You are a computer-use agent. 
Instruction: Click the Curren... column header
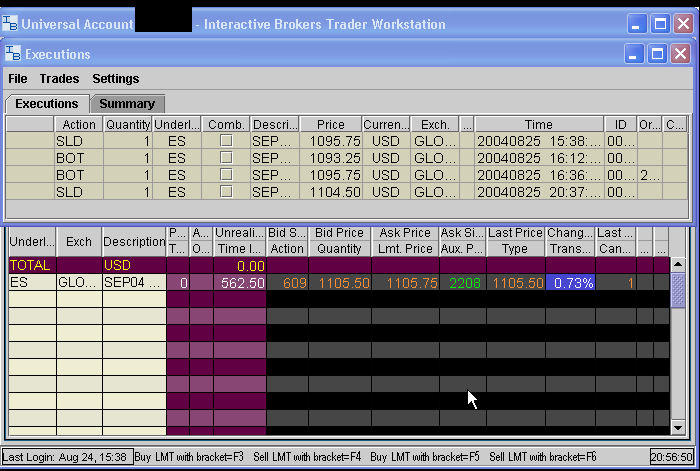click(386, 124)
